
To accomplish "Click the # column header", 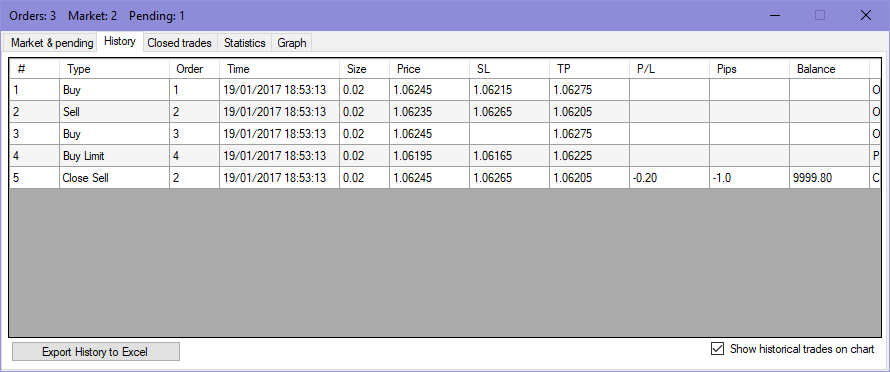I will tap(35, 69).
